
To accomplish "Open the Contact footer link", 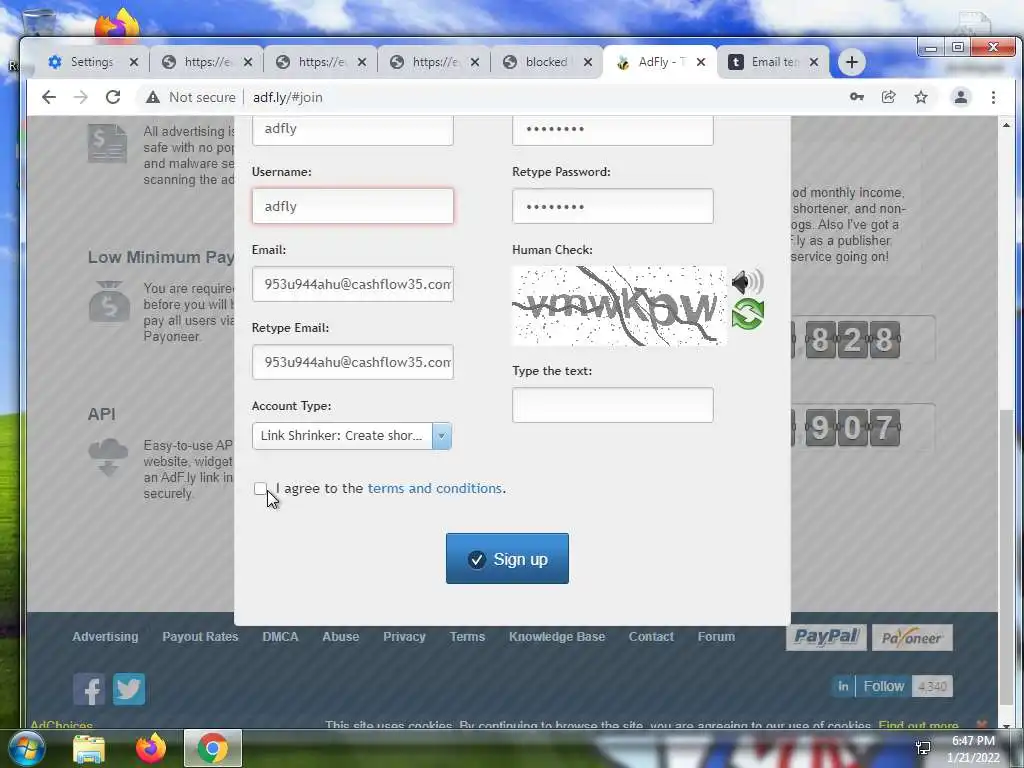I will [651, 637].
